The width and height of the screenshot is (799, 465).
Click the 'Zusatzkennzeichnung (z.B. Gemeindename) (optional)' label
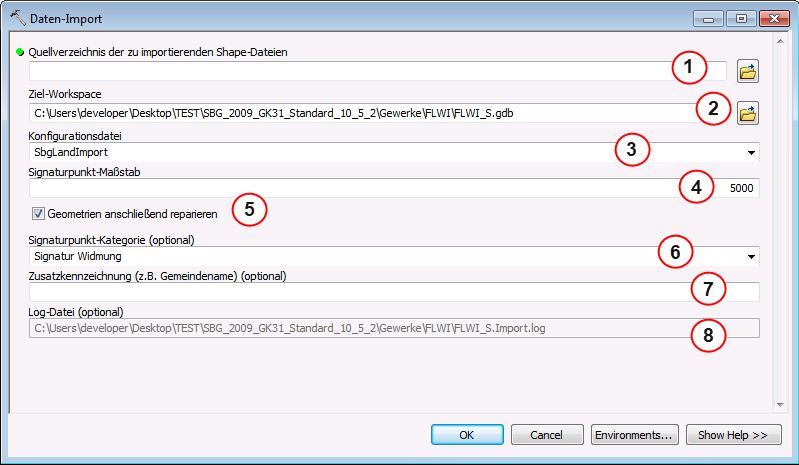click(157, 276)
